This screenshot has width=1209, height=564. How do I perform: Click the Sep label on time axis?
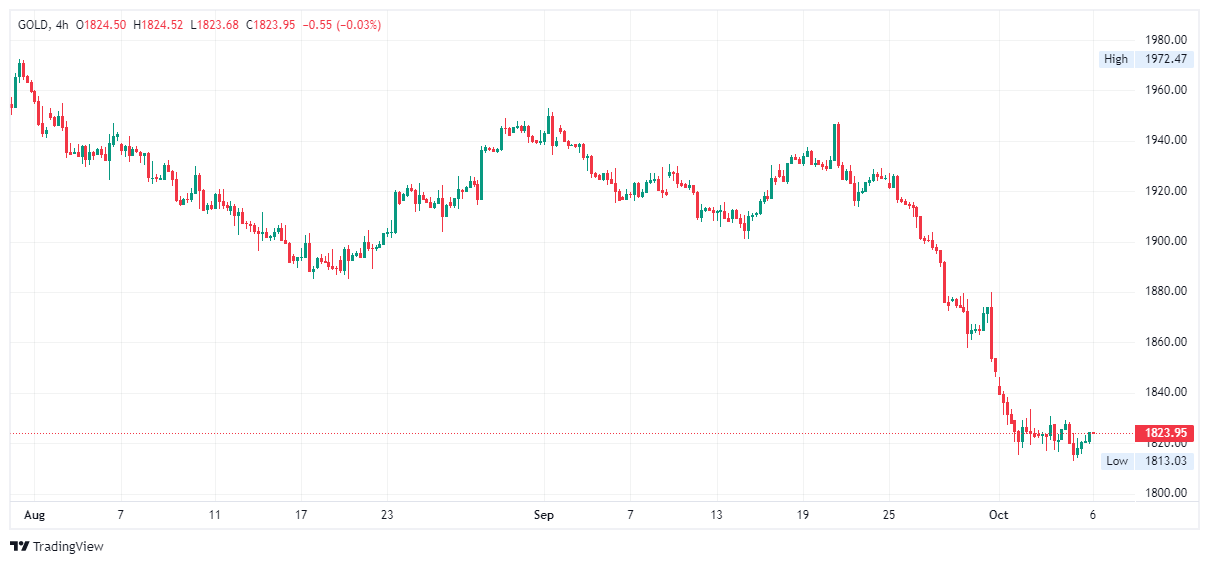tap(544, 515)
